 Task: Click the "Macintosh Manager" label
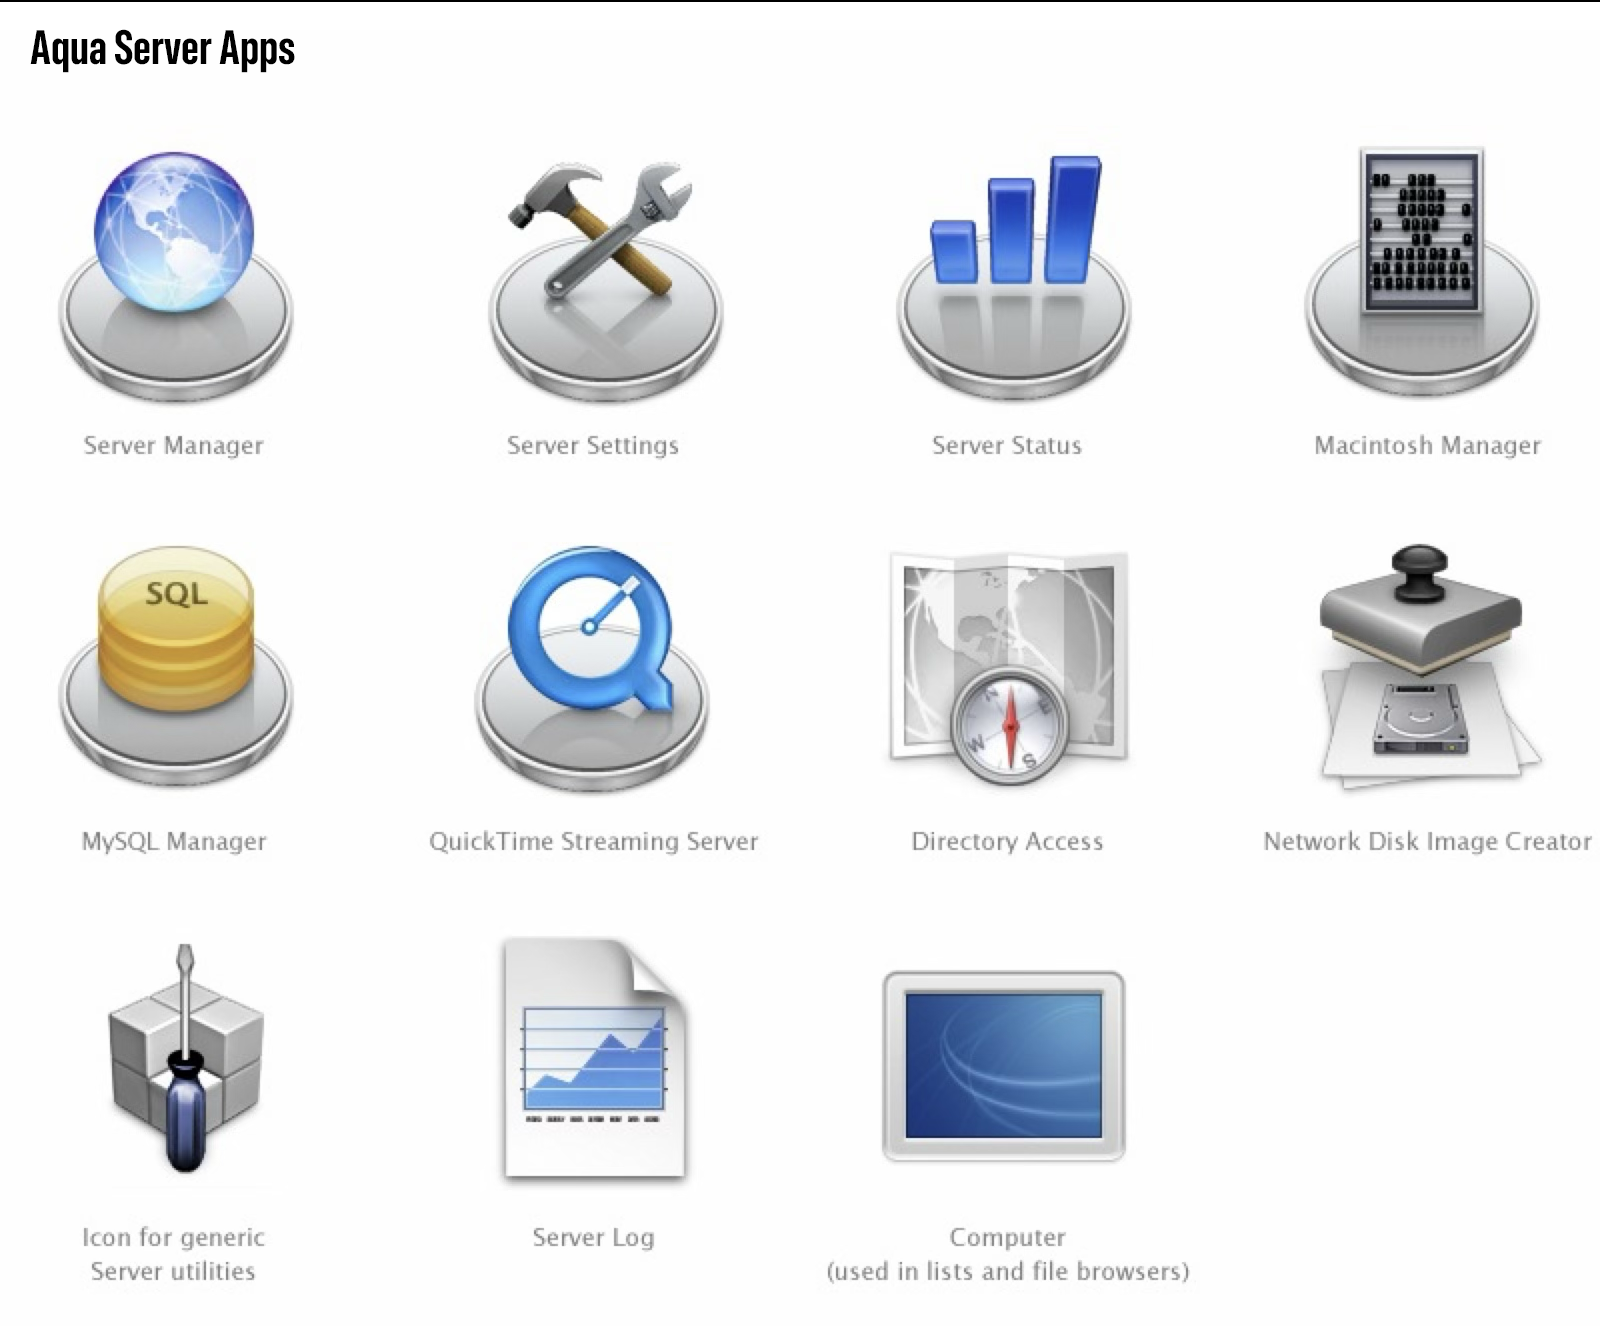(x=1427, y=446)
